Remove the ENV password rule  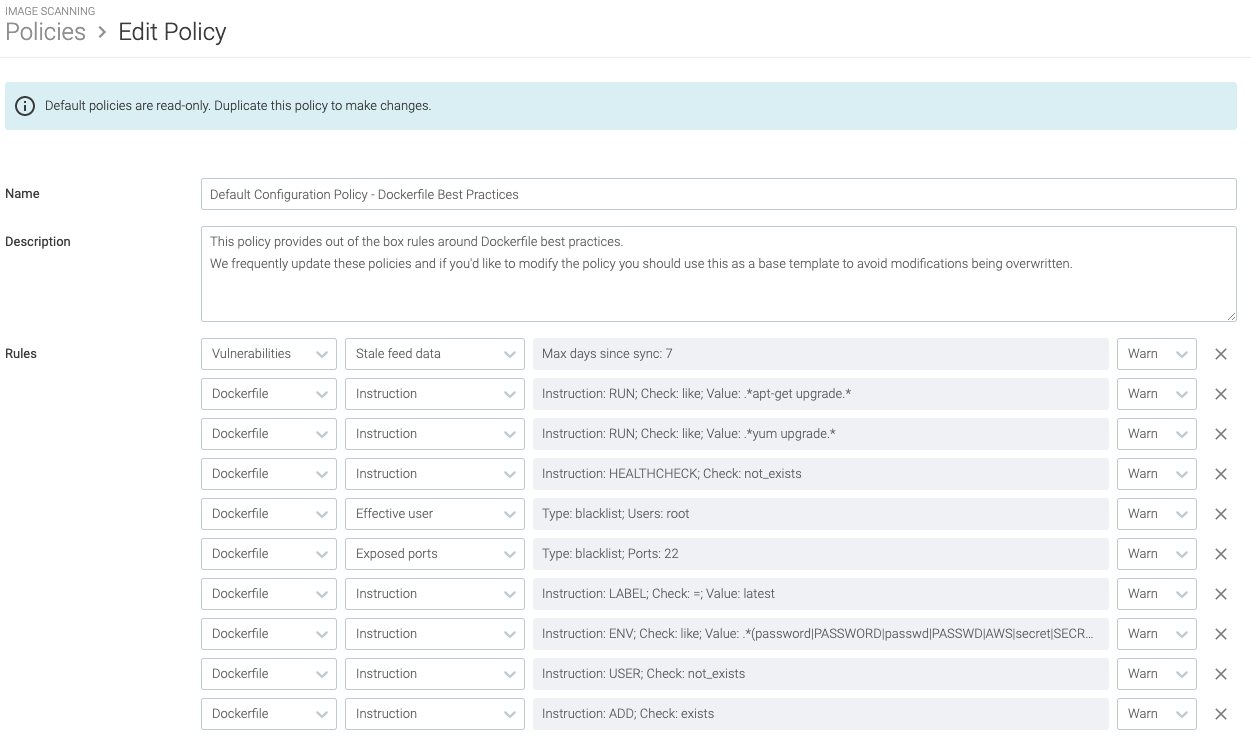(1221, 633)
